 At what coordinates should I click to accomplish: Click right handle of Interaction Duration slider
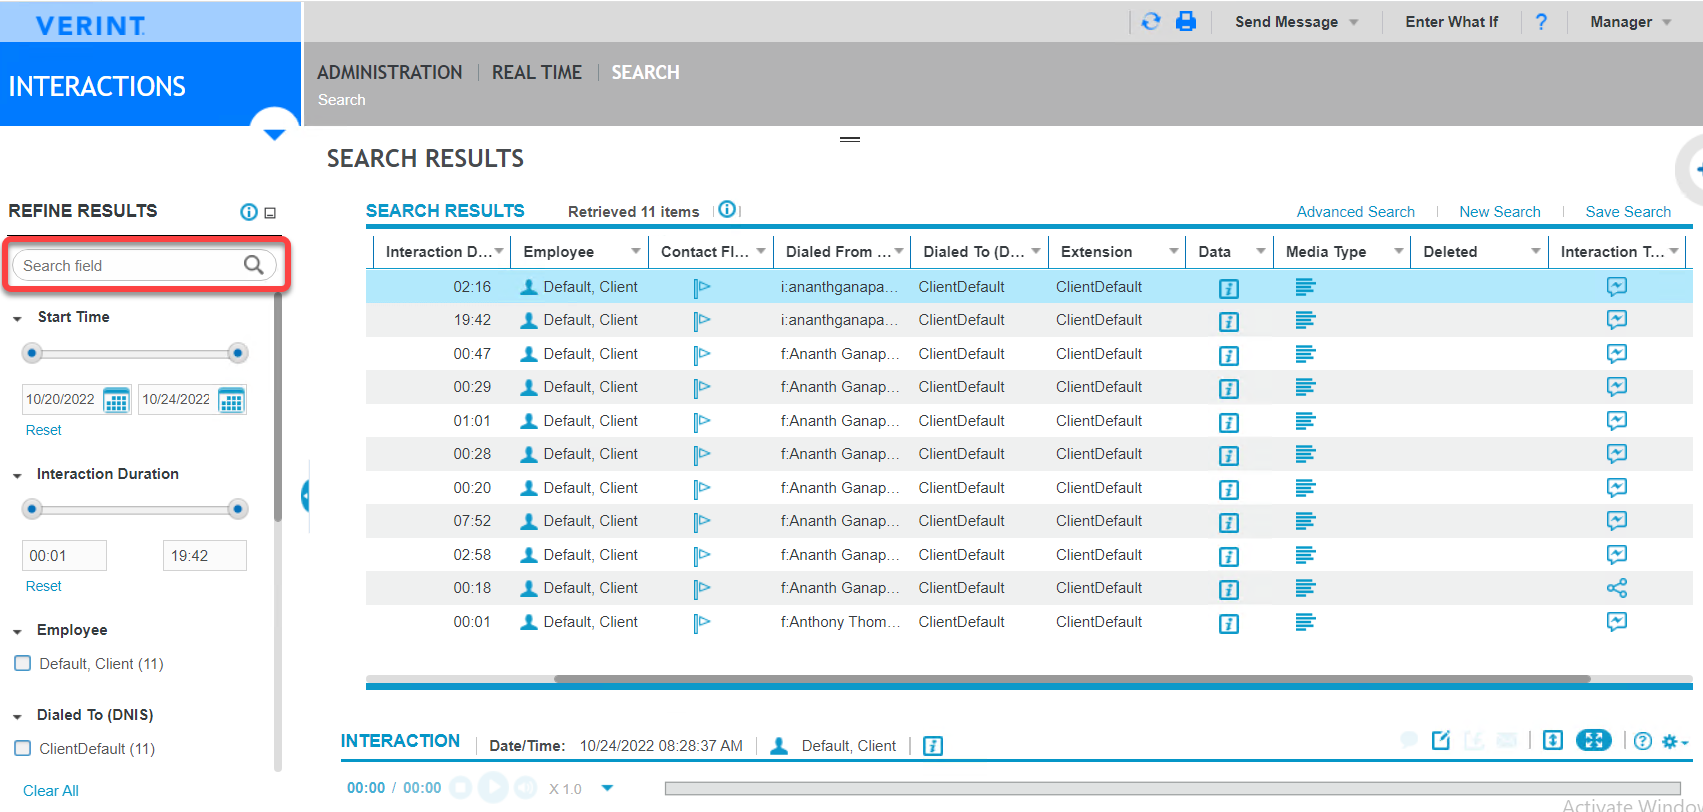pyautogui.click(x=238, y=509)
